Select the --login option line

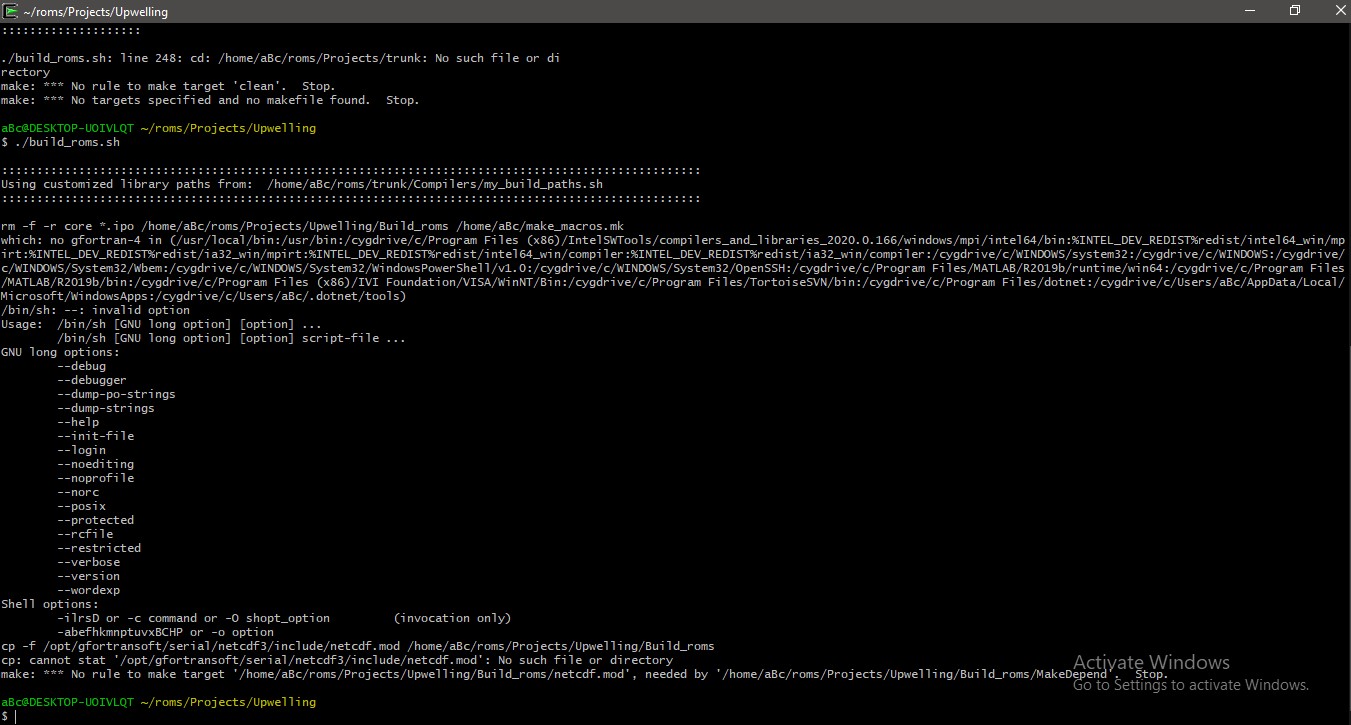(81, 450)
